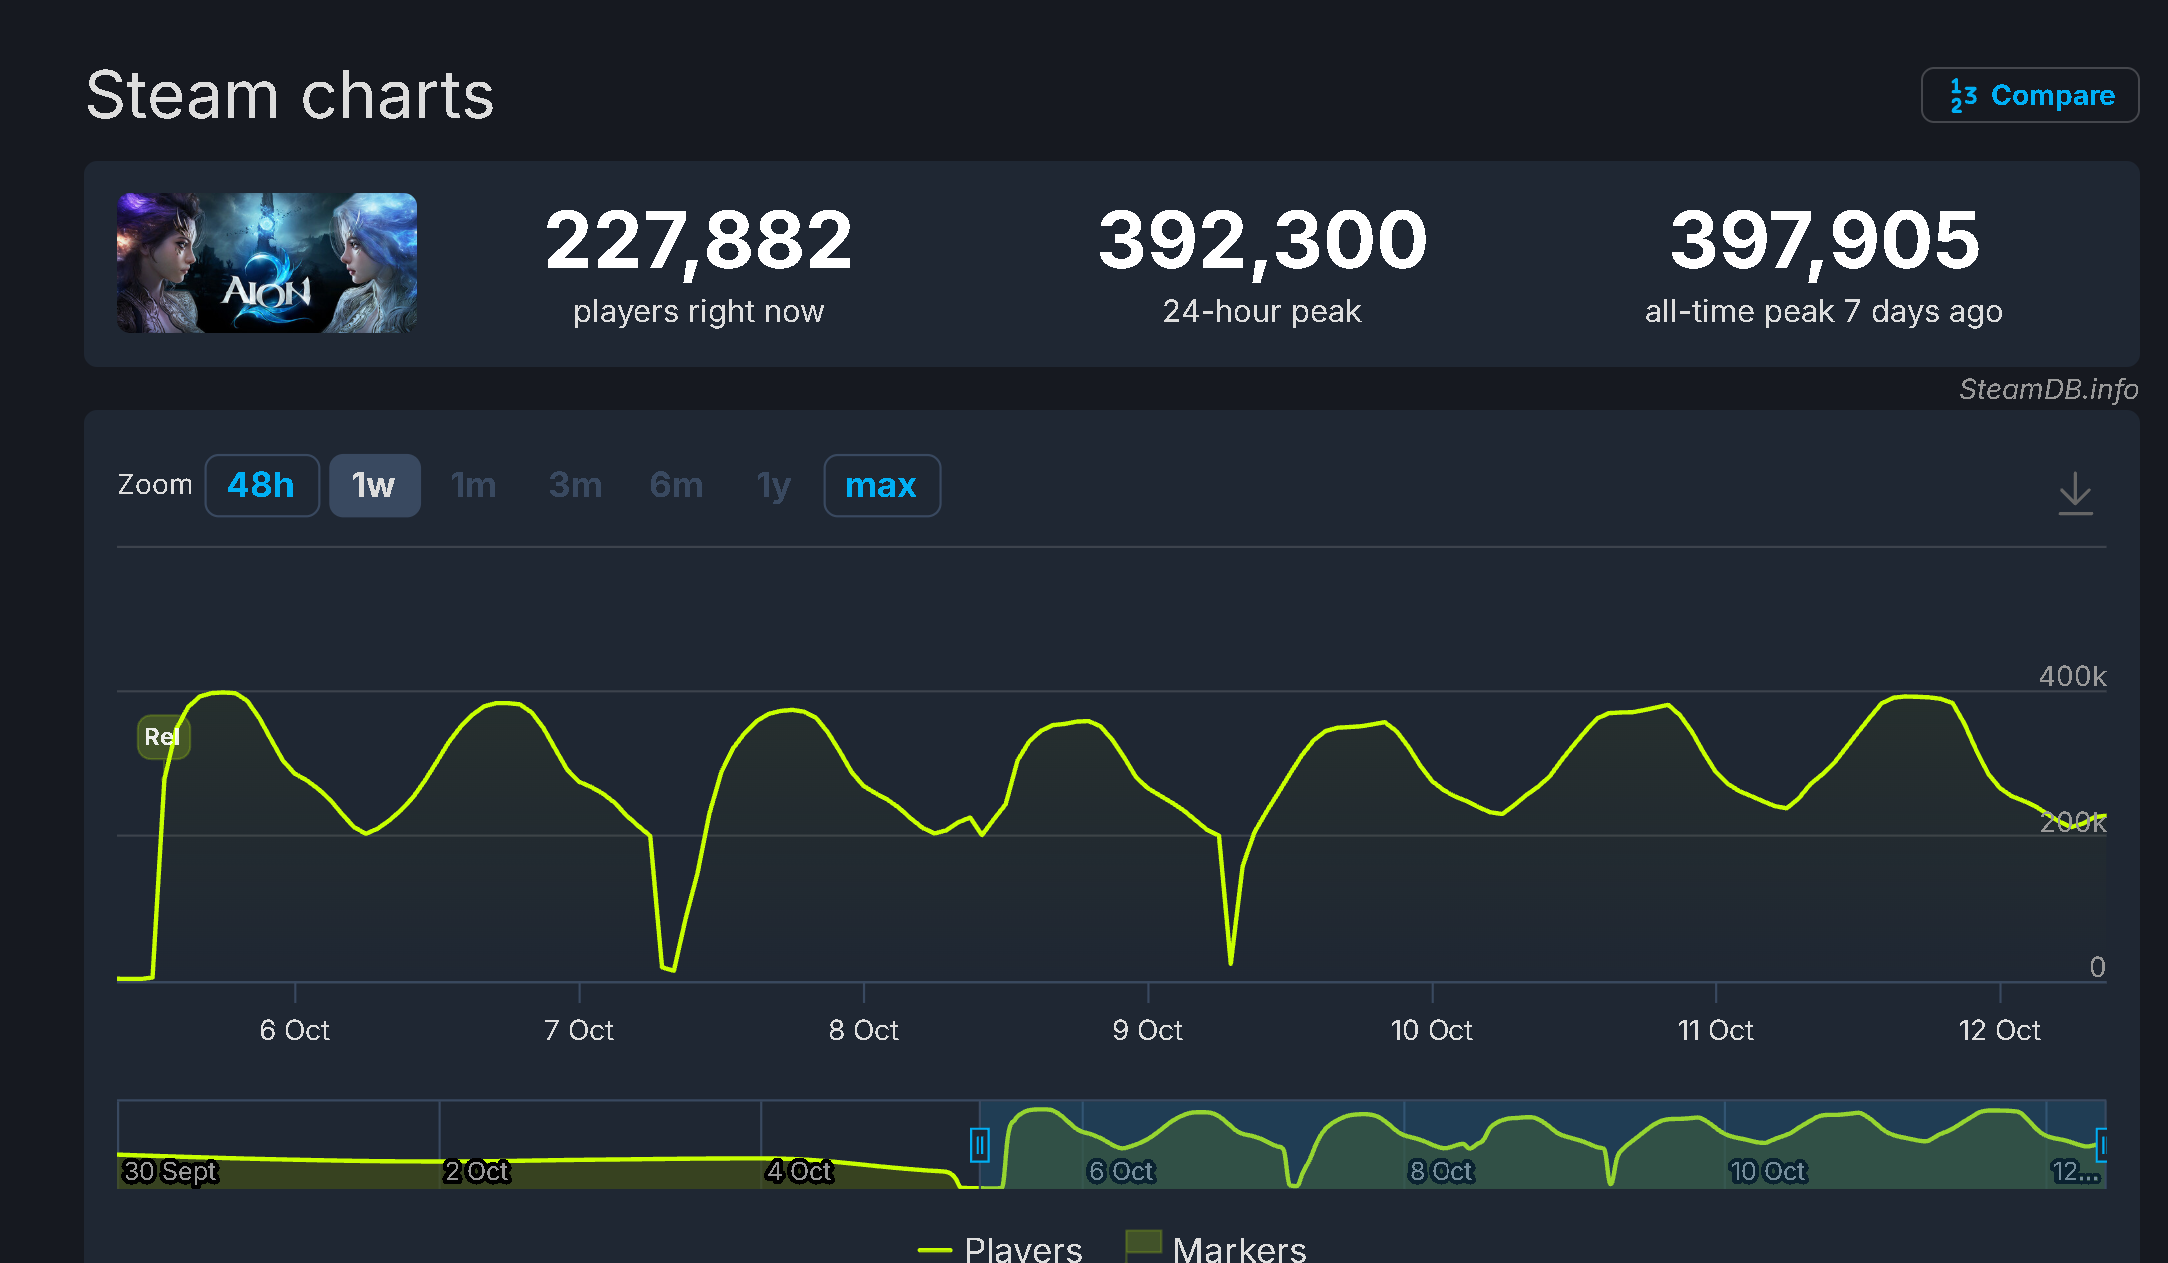This screenshot has height=1263, width=2168.
Task: Click the 392,300 24-hour peak value
Action: pyautogui.click(x=1262, y=241)
